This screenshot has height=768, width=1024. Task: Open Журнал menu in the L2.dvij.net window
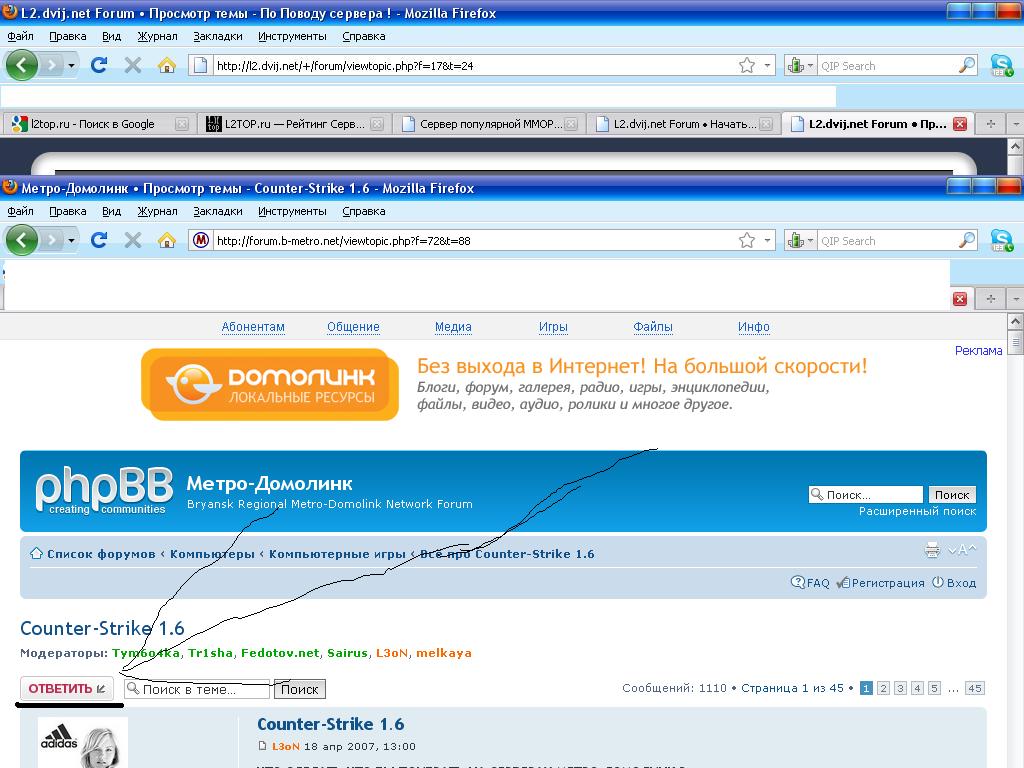pos(157,36)
